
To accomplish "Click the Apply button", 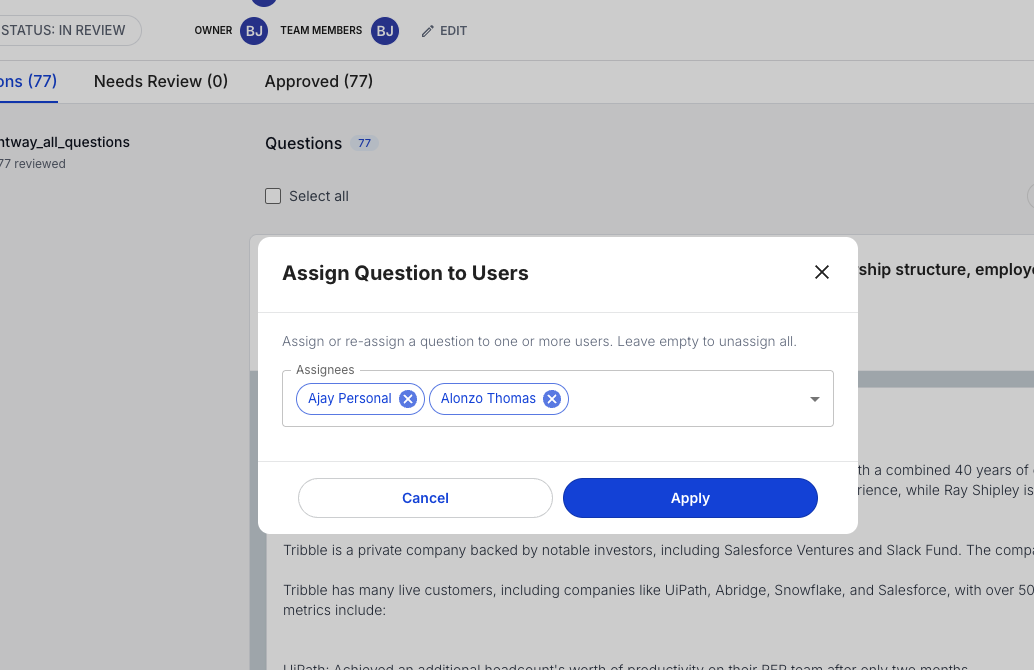I will (690, 498).
